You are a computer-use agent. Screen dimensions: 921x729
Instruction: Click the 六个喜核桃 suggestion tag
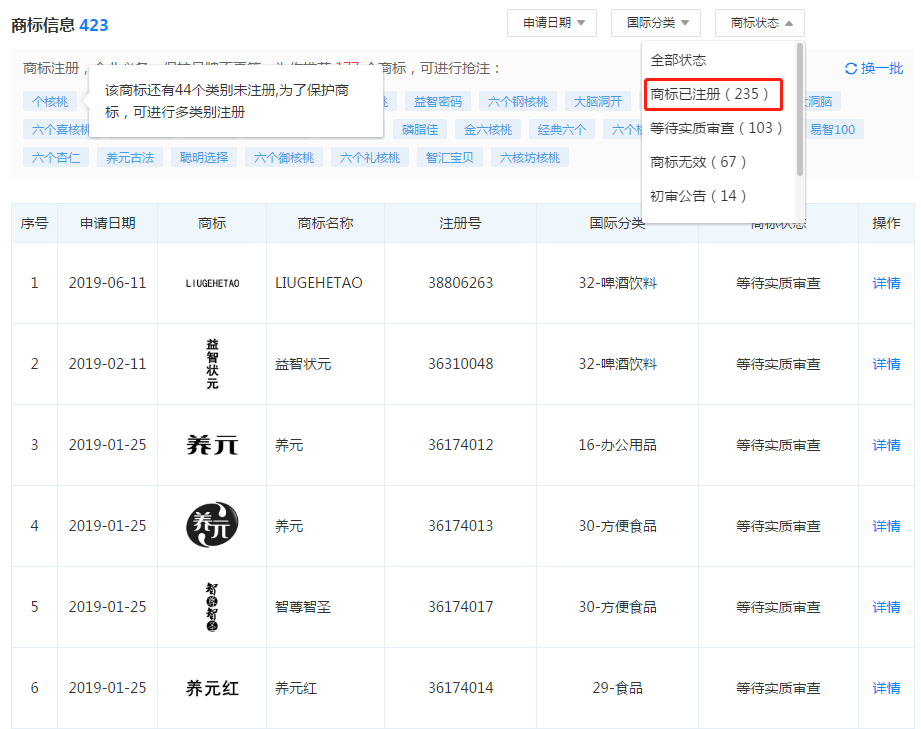point(57,129)
